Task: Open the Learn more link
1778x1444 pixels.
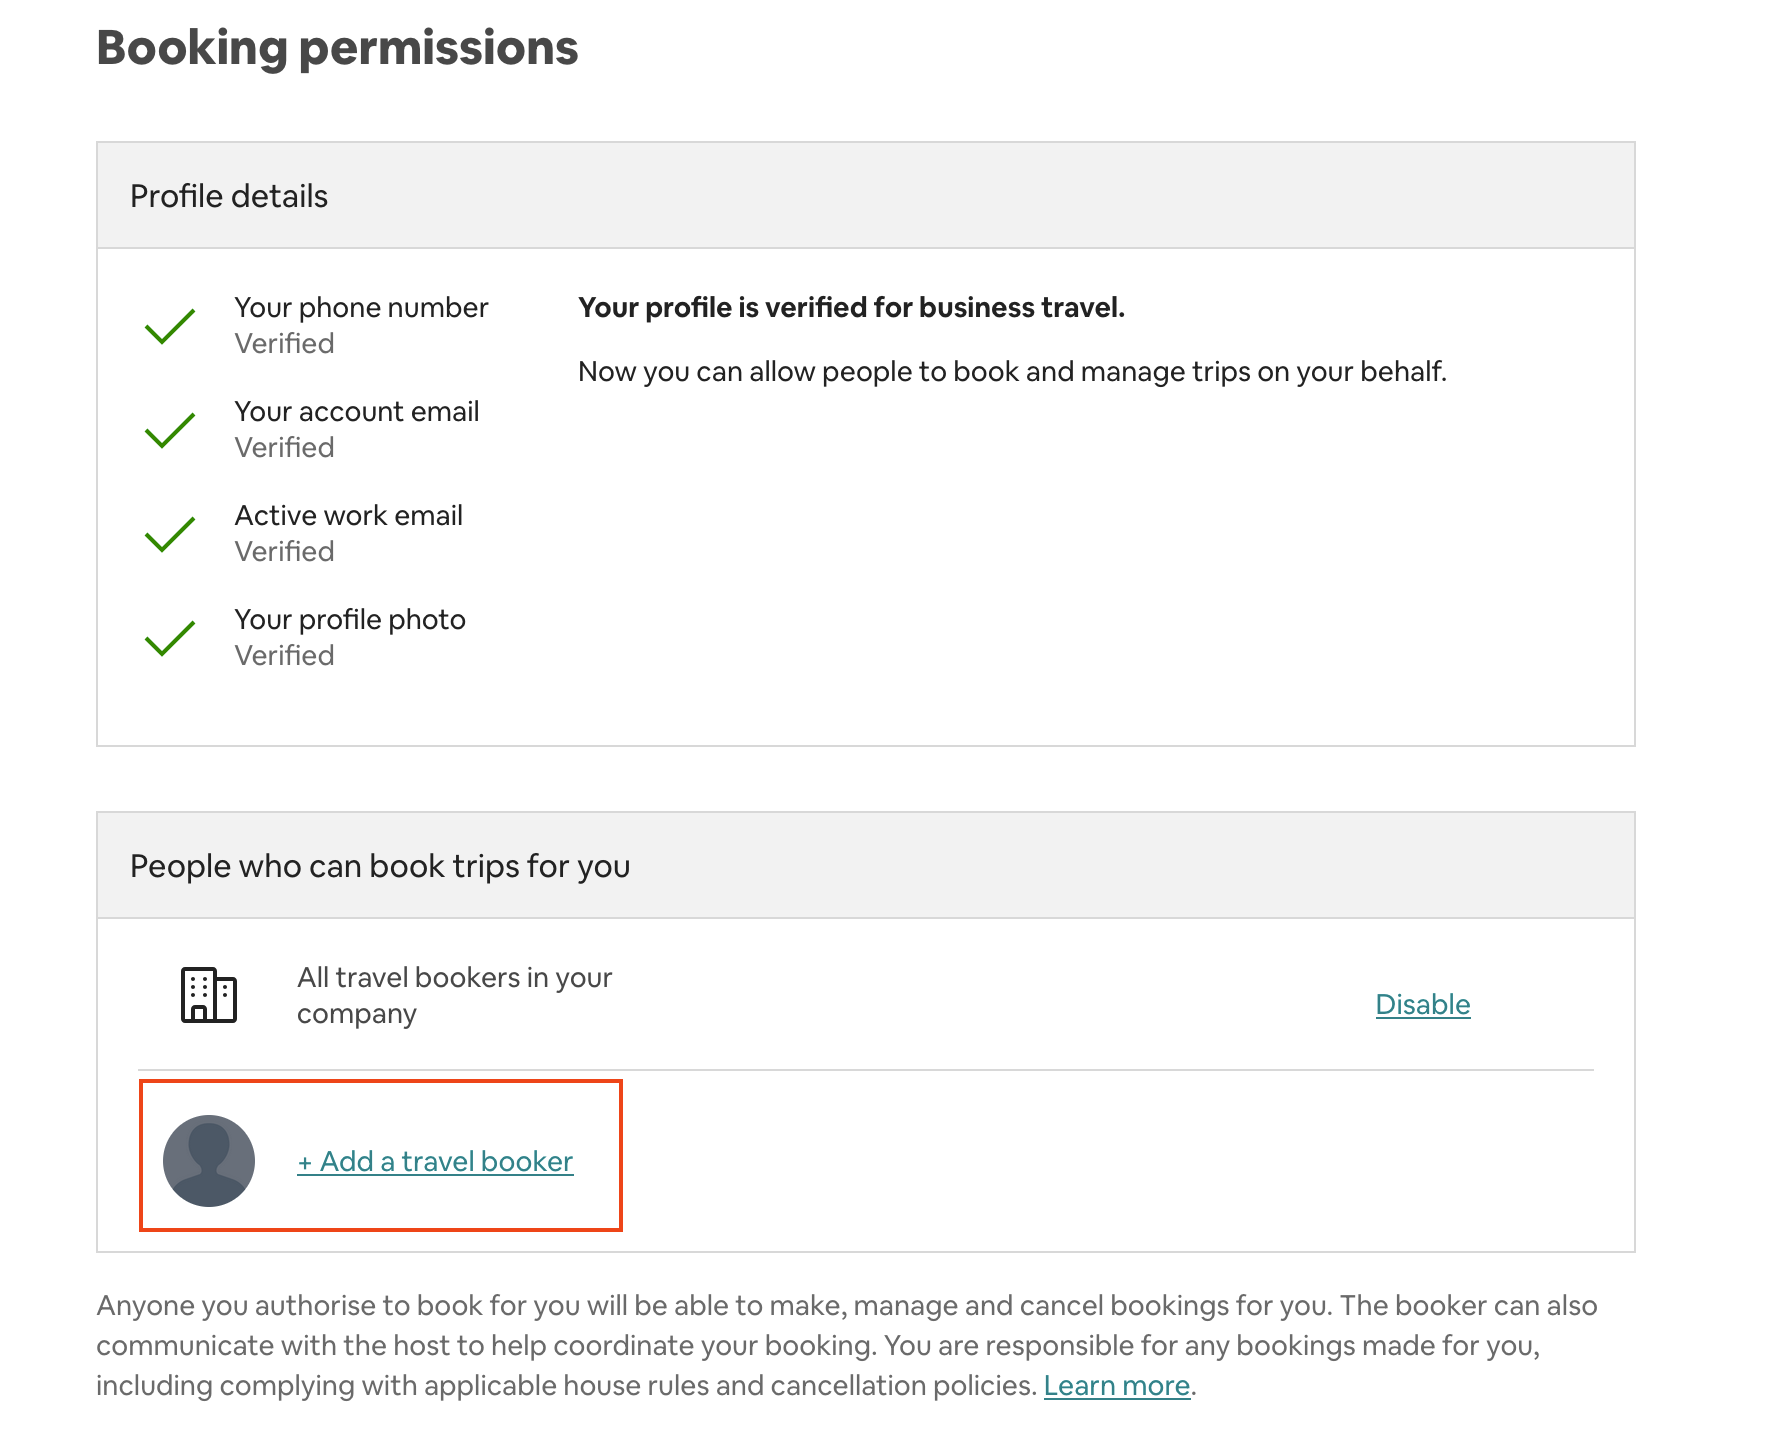Action: click(1117, 1385)
